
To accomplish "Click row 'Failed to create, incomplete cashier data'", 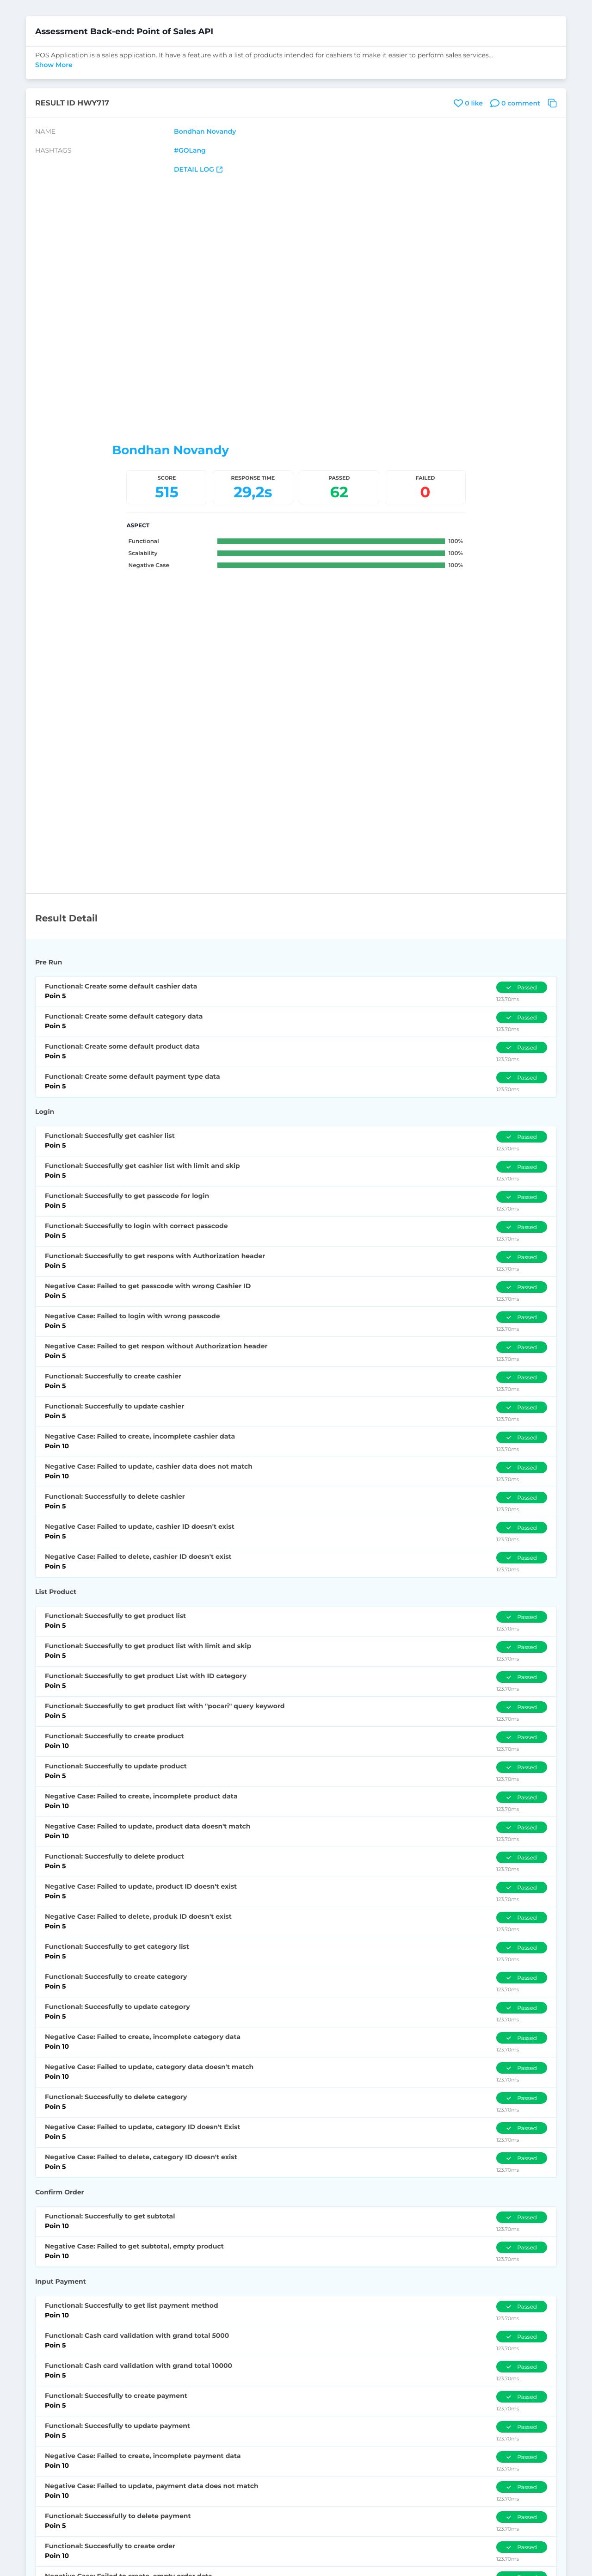I will coord(296,1441).
